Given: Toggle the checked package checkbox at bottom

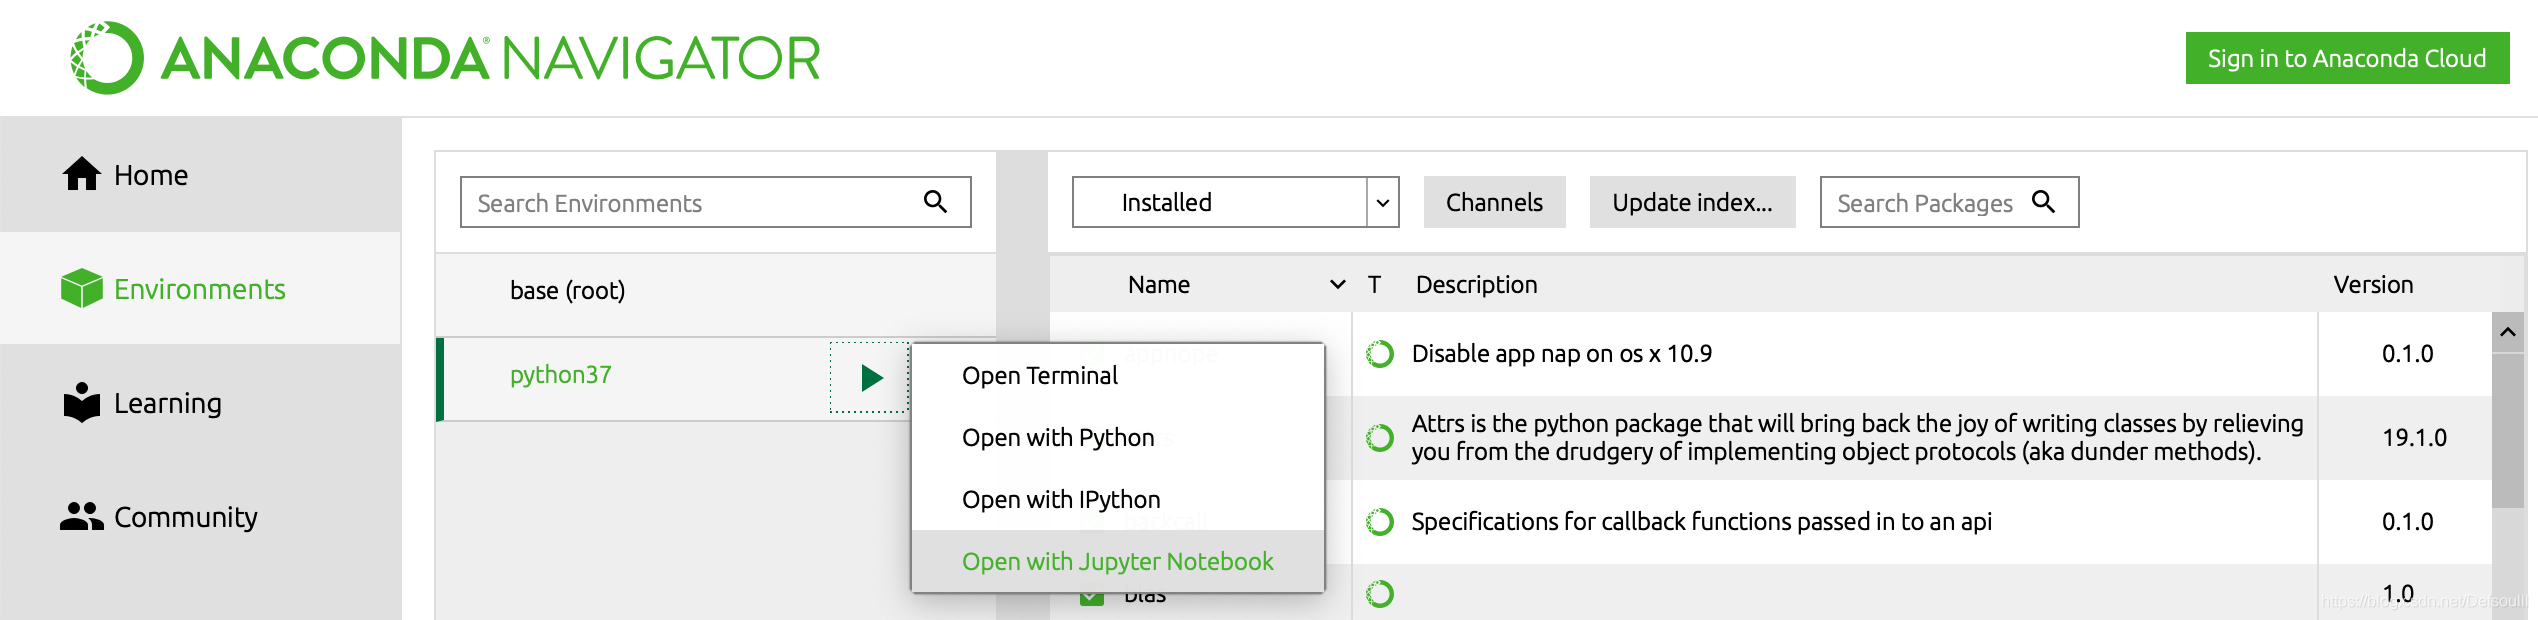Looking at the screenshot, I should (x=1092, y=597).
